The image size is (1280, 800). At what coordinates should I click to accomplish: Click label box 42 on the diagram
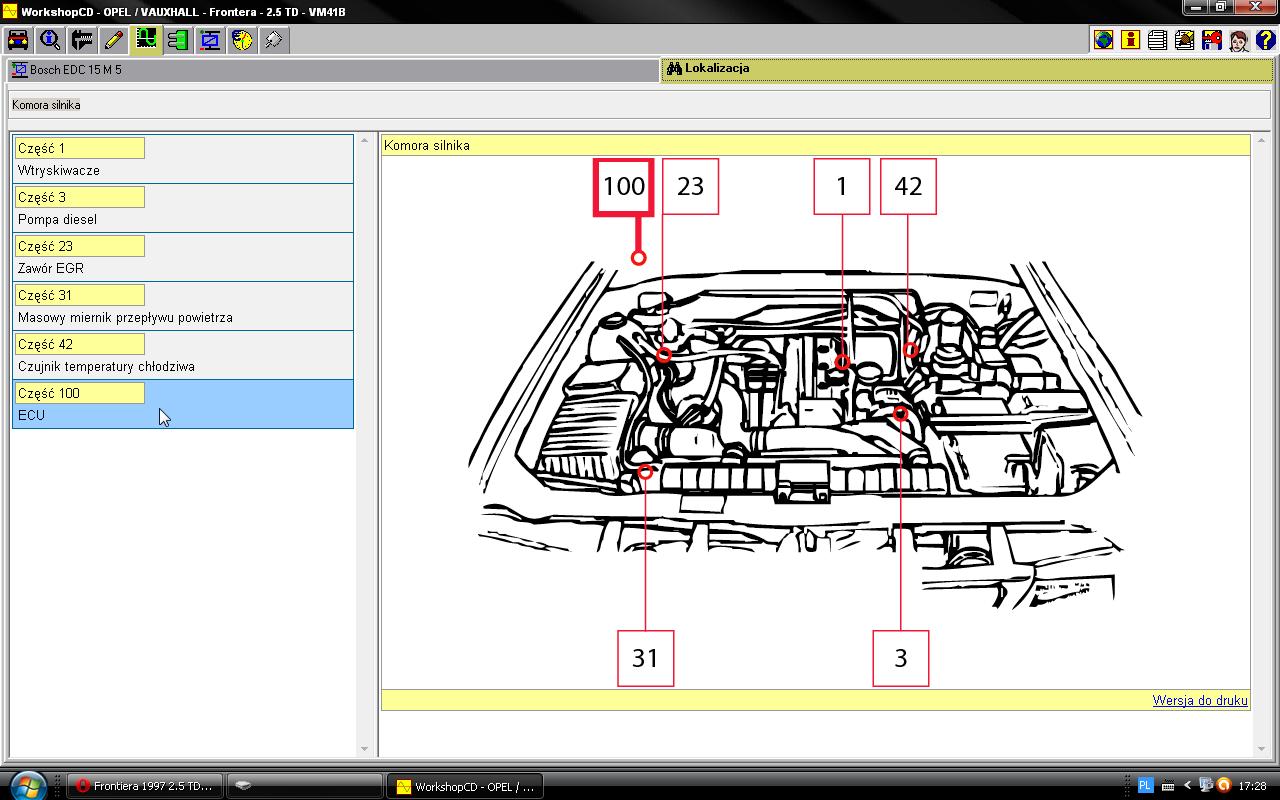pyautogui.click(x=908, y=186)
